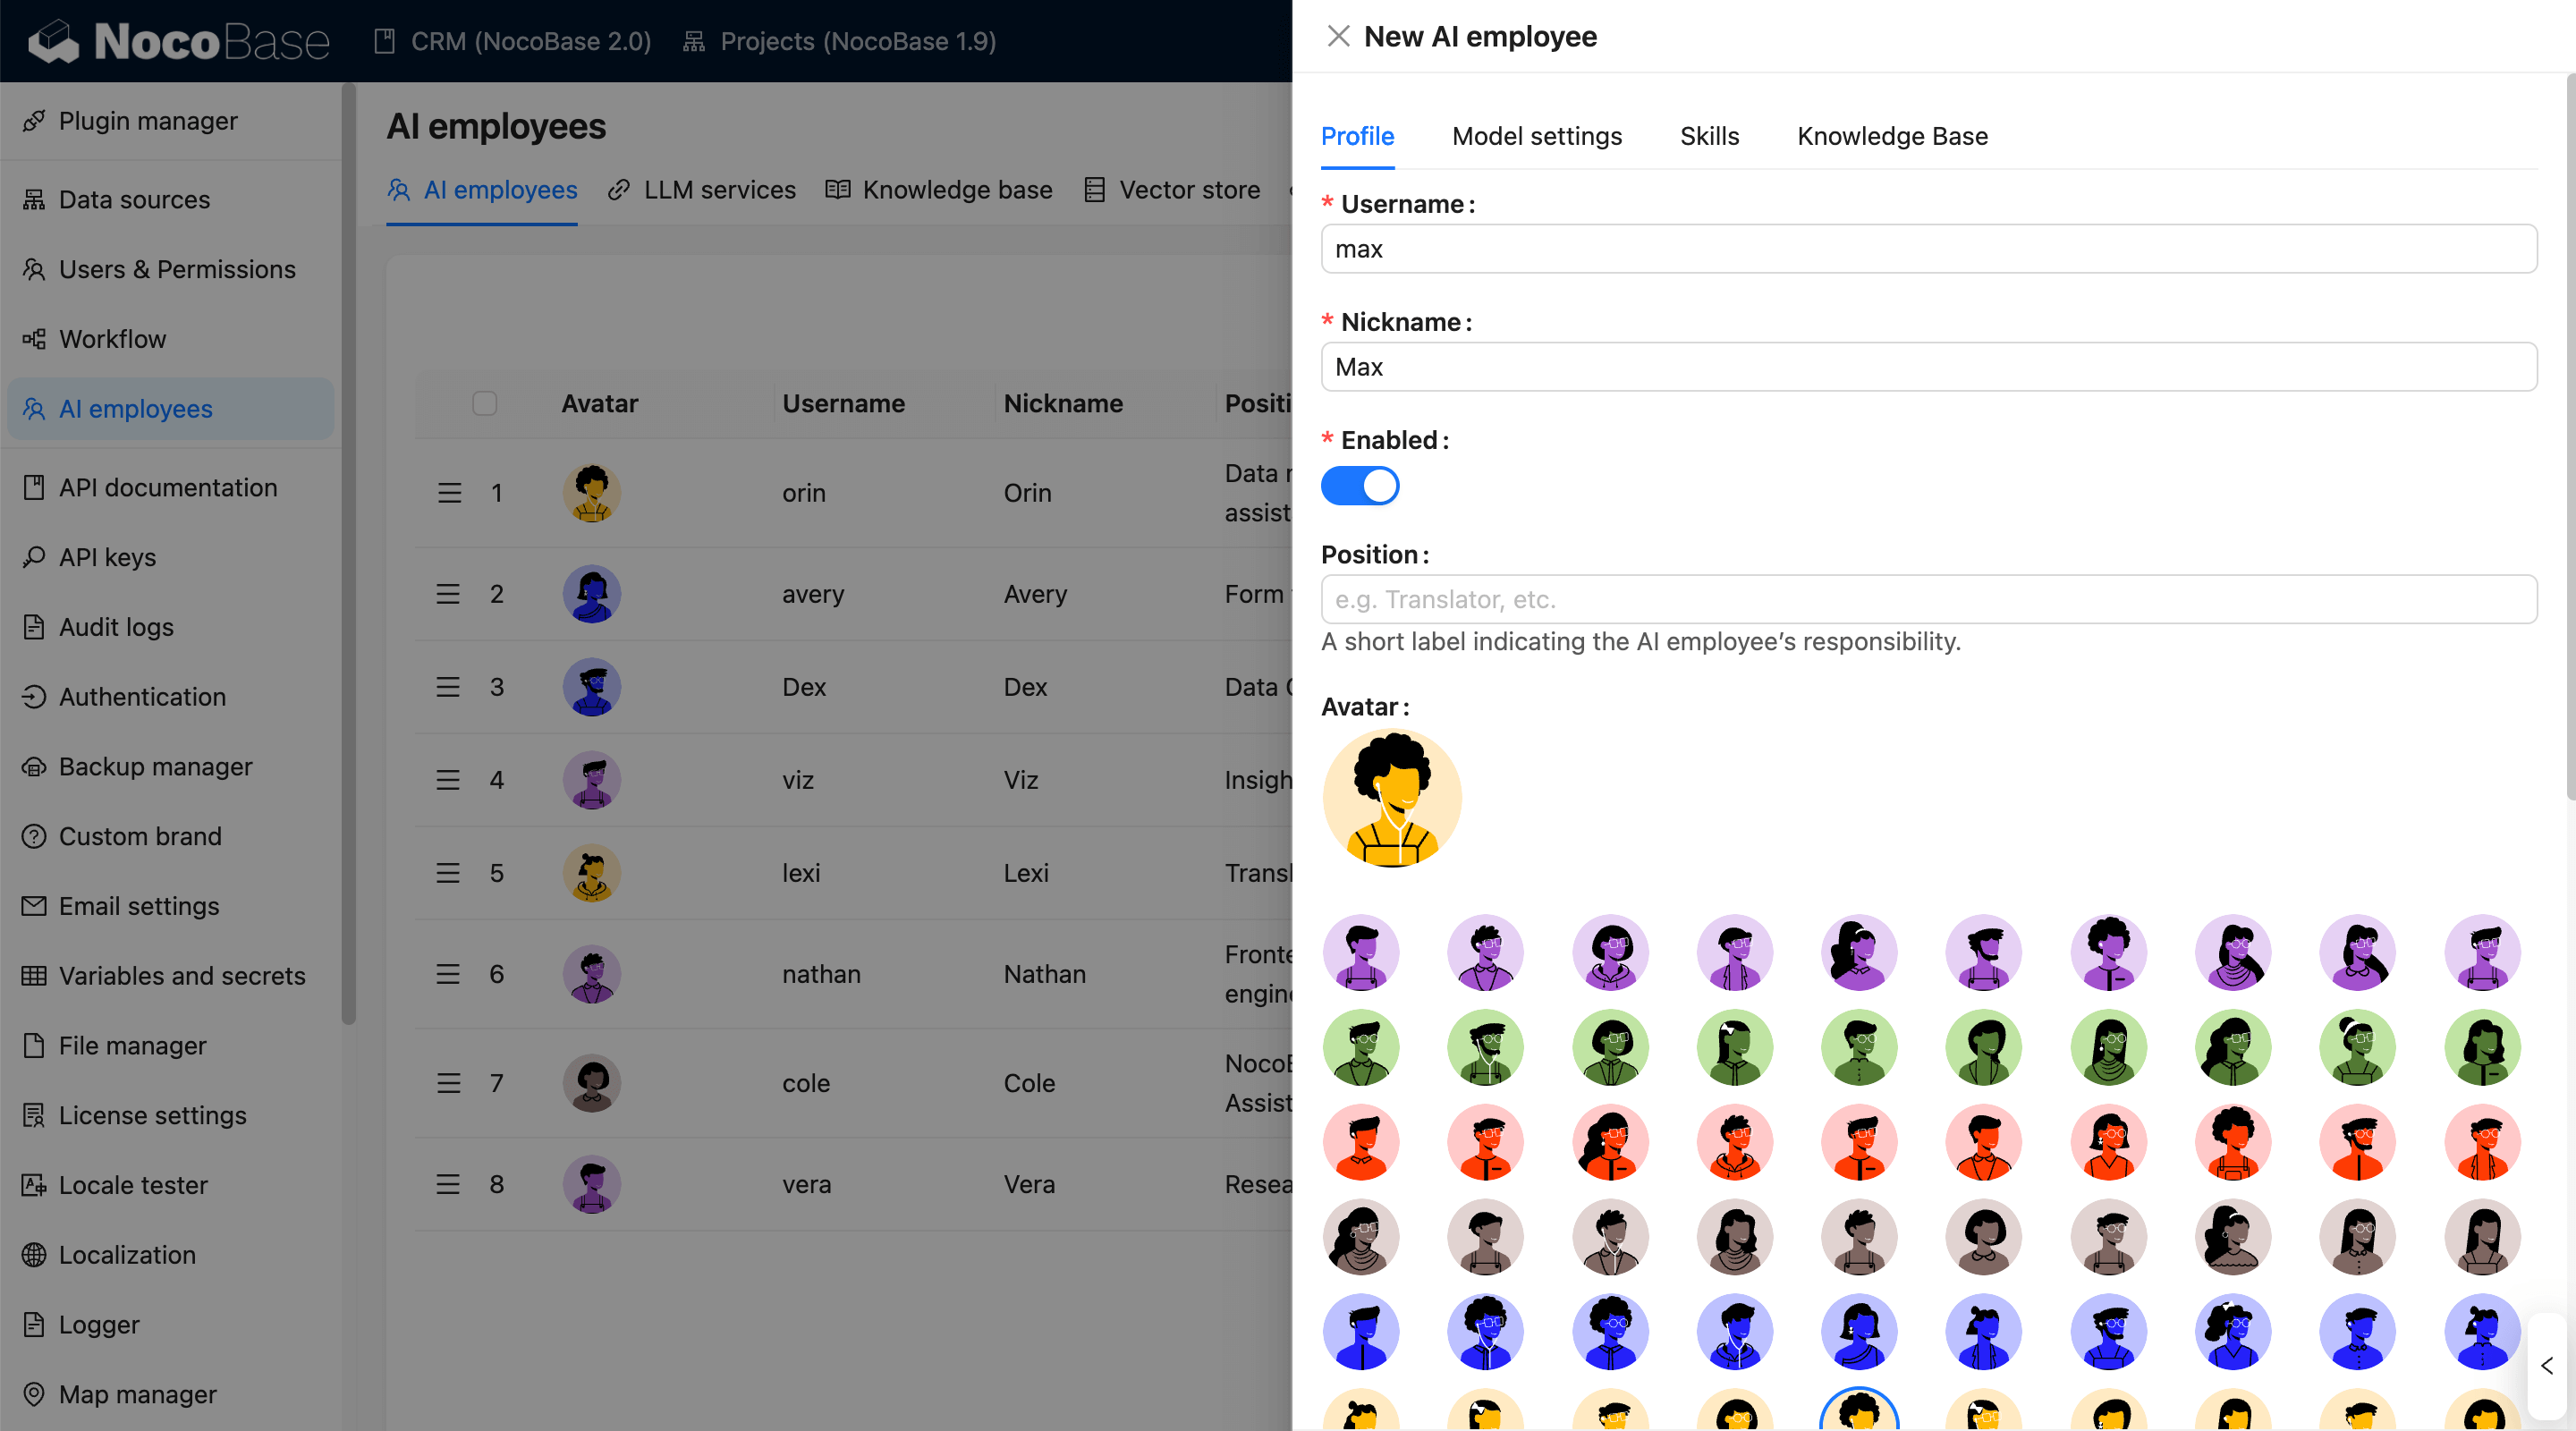
Task: Open Localization settings page
Action: (x=127, y=1254)
